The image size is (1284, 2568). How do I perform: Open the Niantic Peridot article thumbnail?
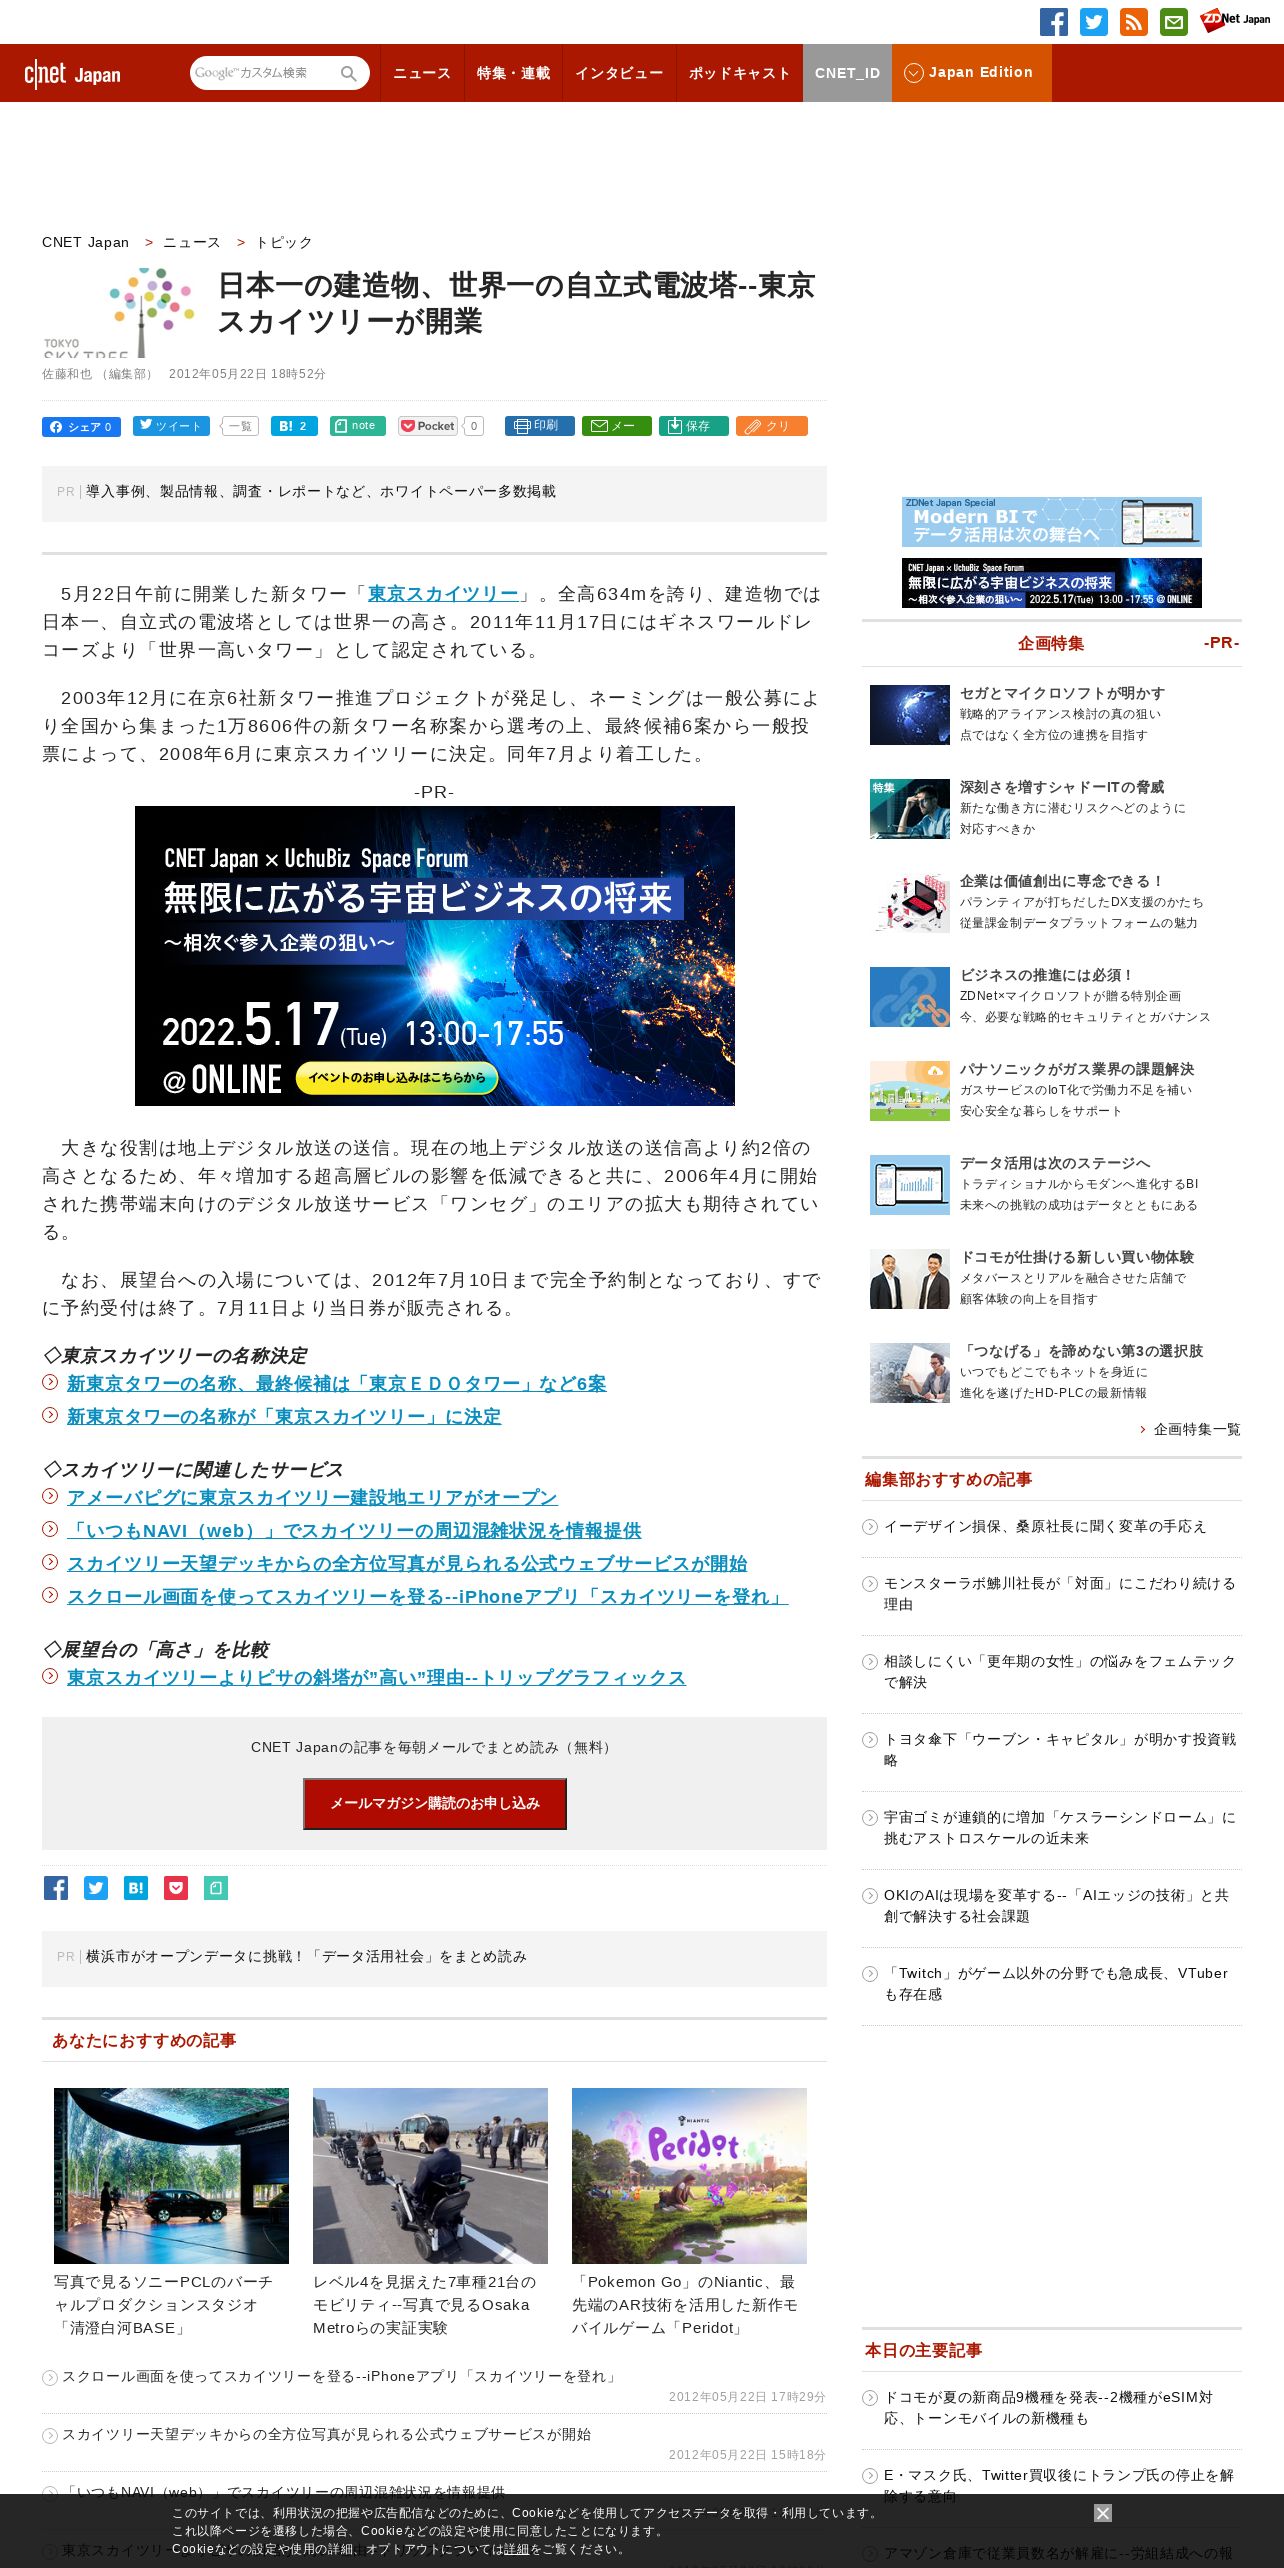click(689, 2175)
